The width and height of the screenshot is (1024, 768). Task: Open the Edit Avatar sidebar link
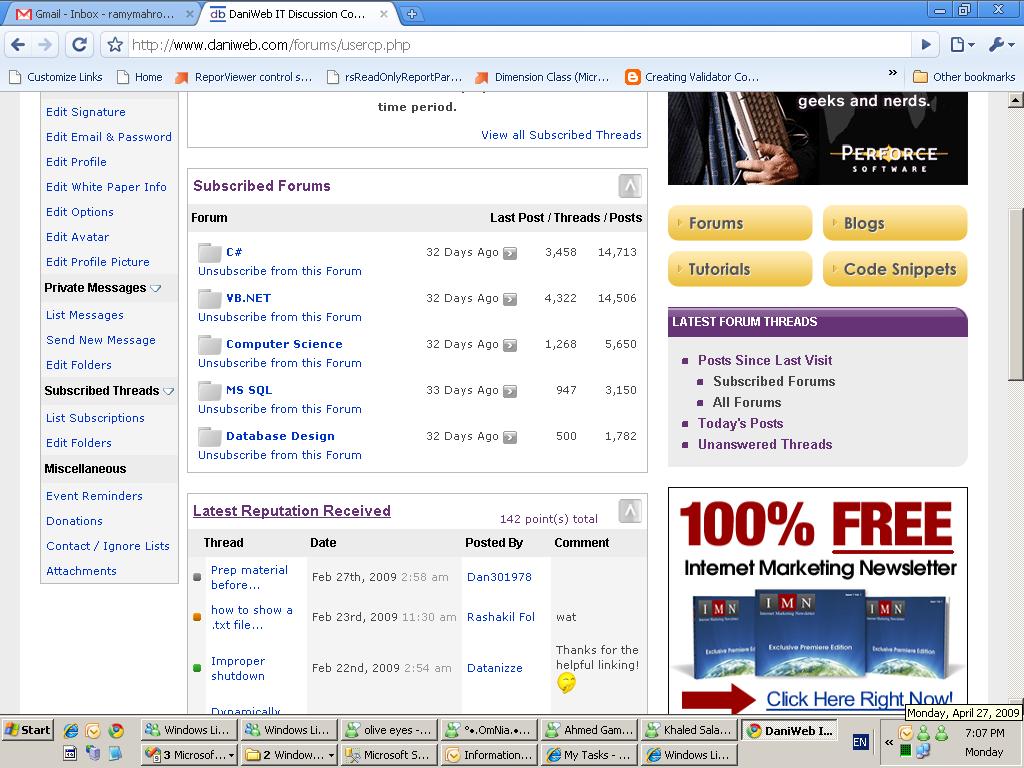coord(77,237)
